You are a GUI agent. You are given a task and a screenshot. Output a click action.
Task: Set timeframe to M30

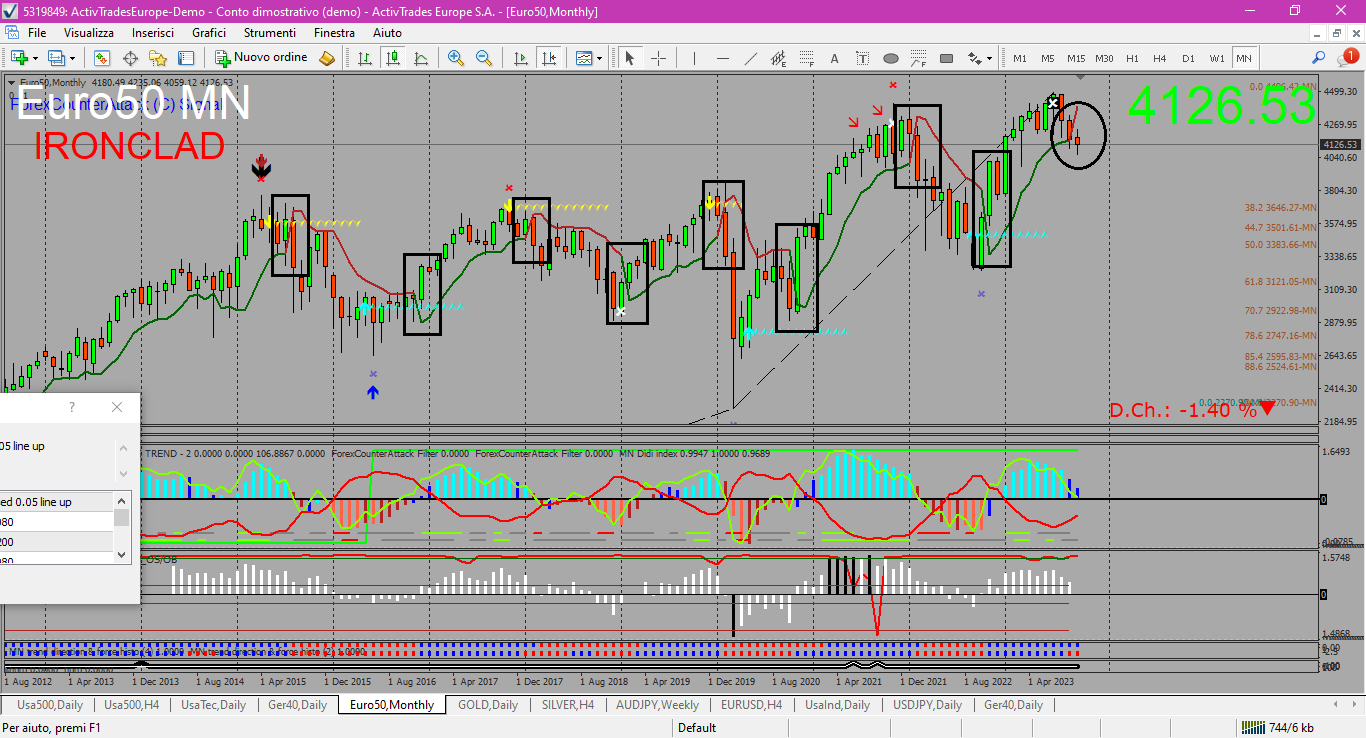(x=1104, y=58)
